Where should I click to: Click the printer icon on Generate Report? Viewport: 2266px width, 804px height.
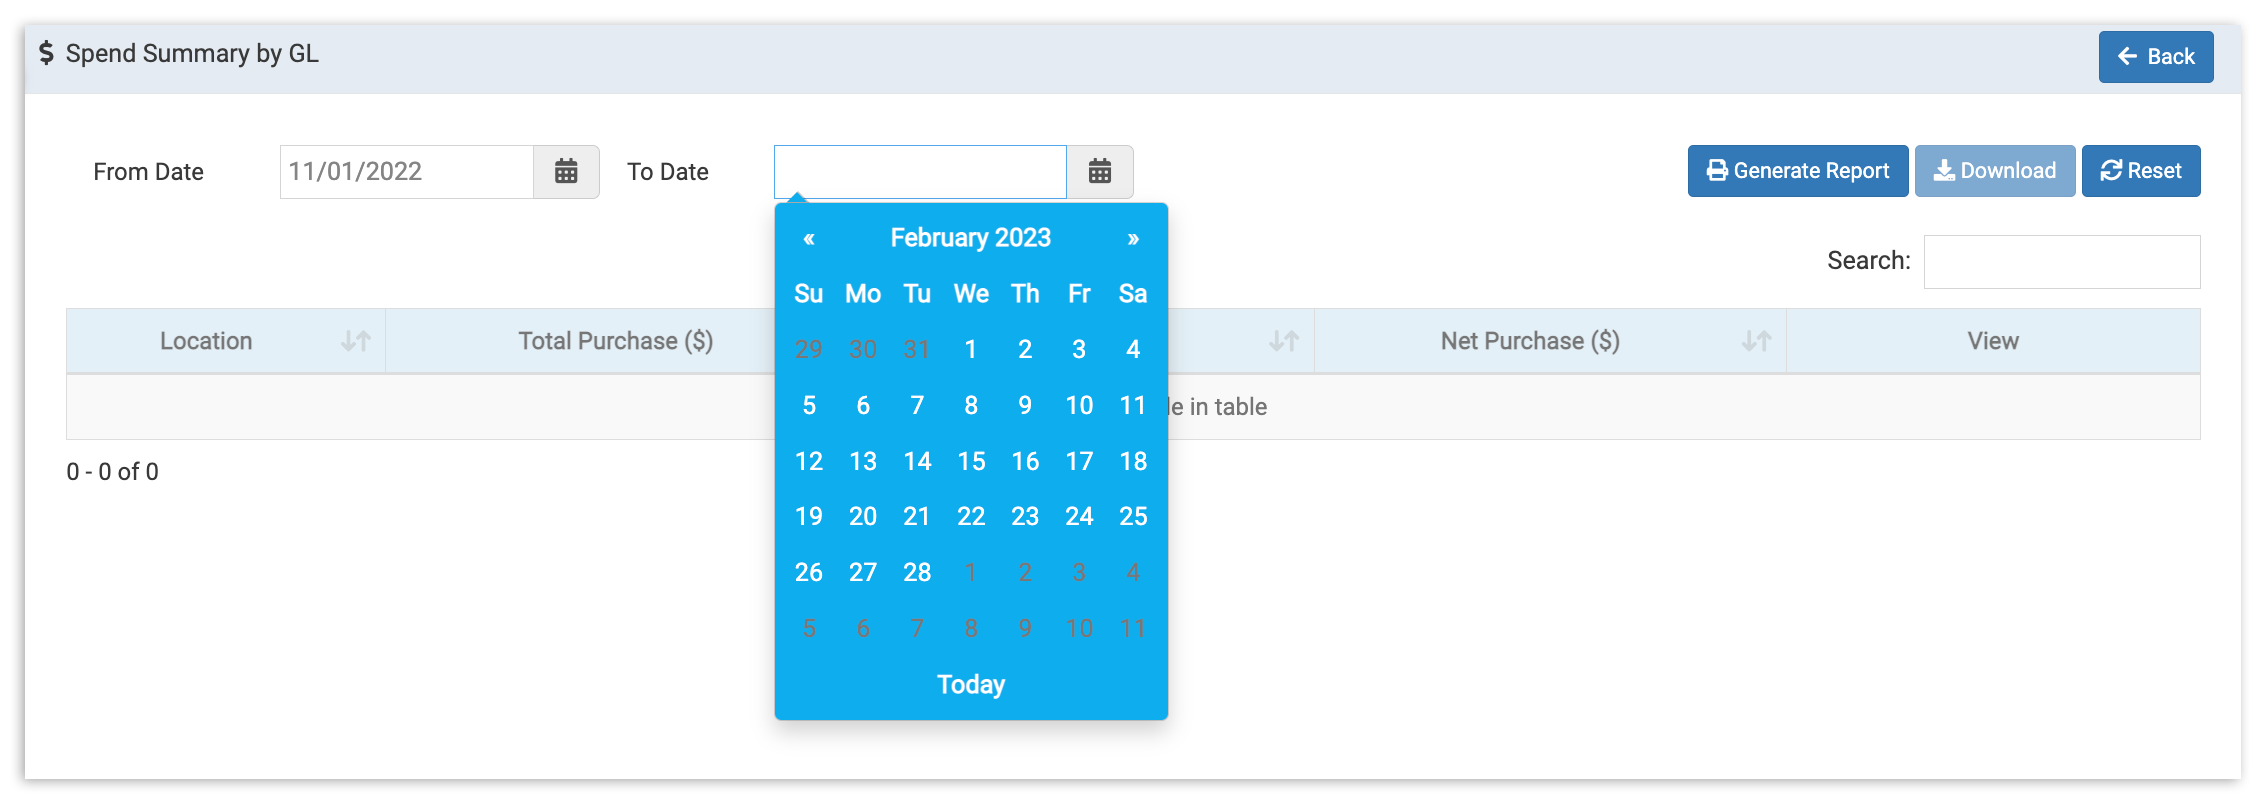(1716, 170)
